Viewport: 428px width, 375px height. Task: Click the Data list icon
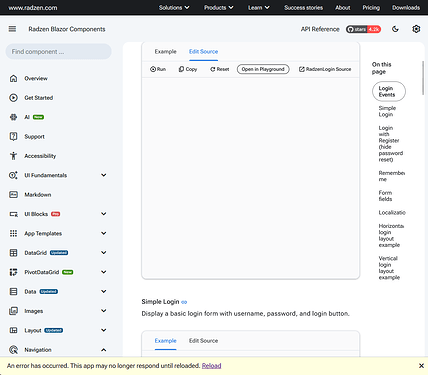[x=13, y=291]
